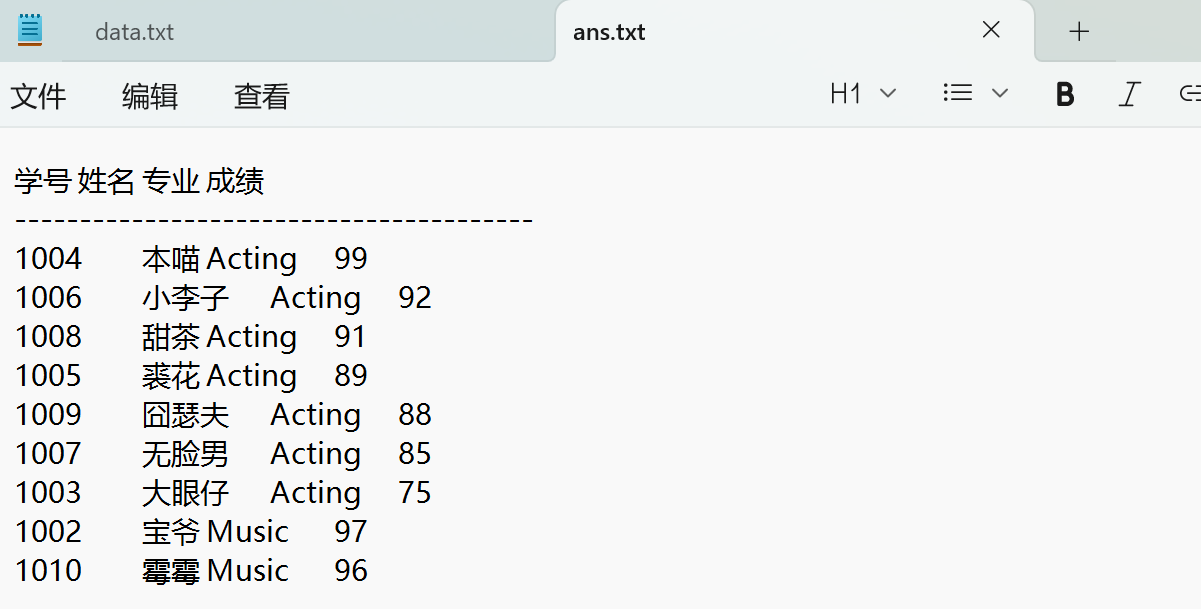Toggle bold formatting
The height and width of the screenshot is (609, 1201).
coord(1065,94)
